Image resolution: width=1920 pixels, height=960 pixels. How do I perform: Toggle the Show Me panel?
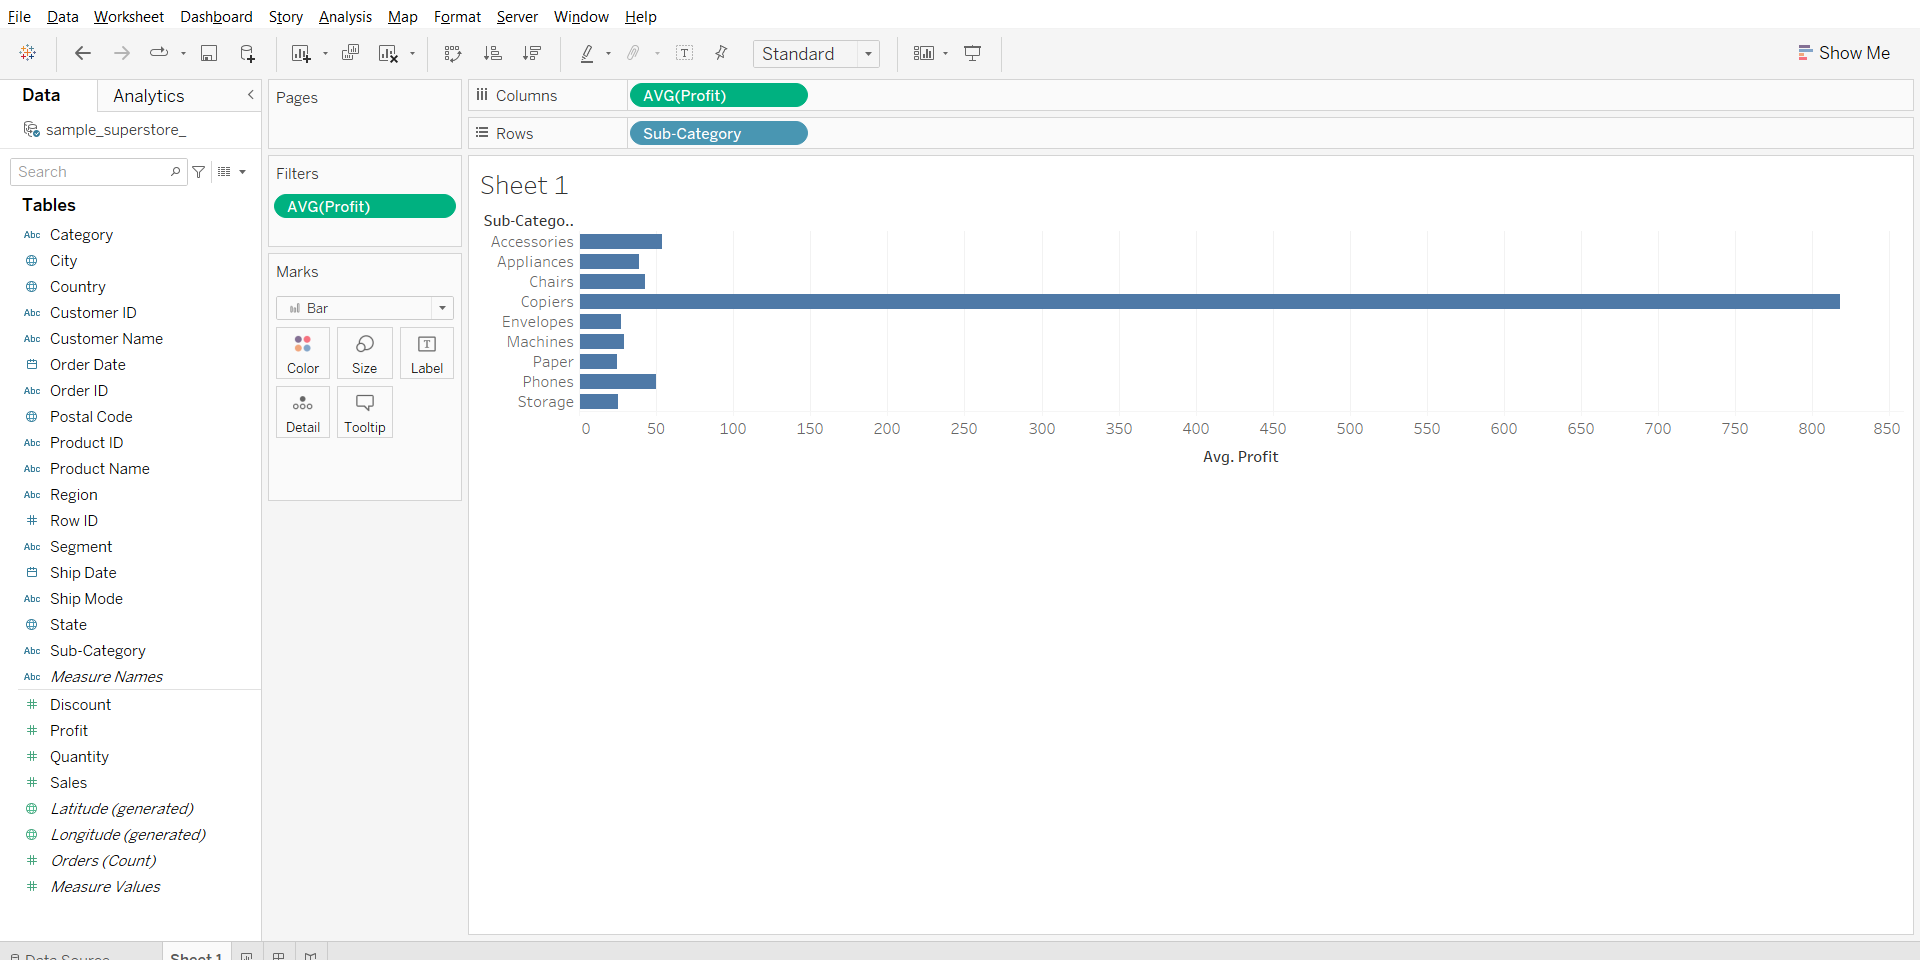[x=1843, y=53]
